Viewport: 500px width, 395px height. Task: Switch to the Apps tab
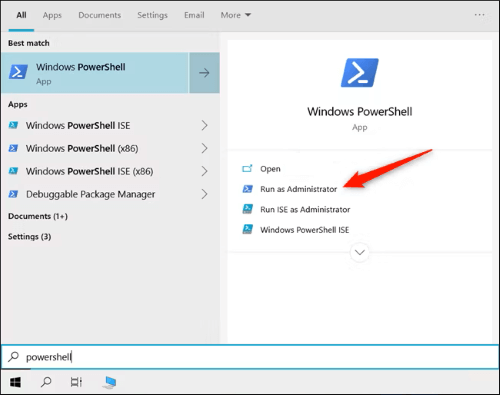(x=52, y=15)
